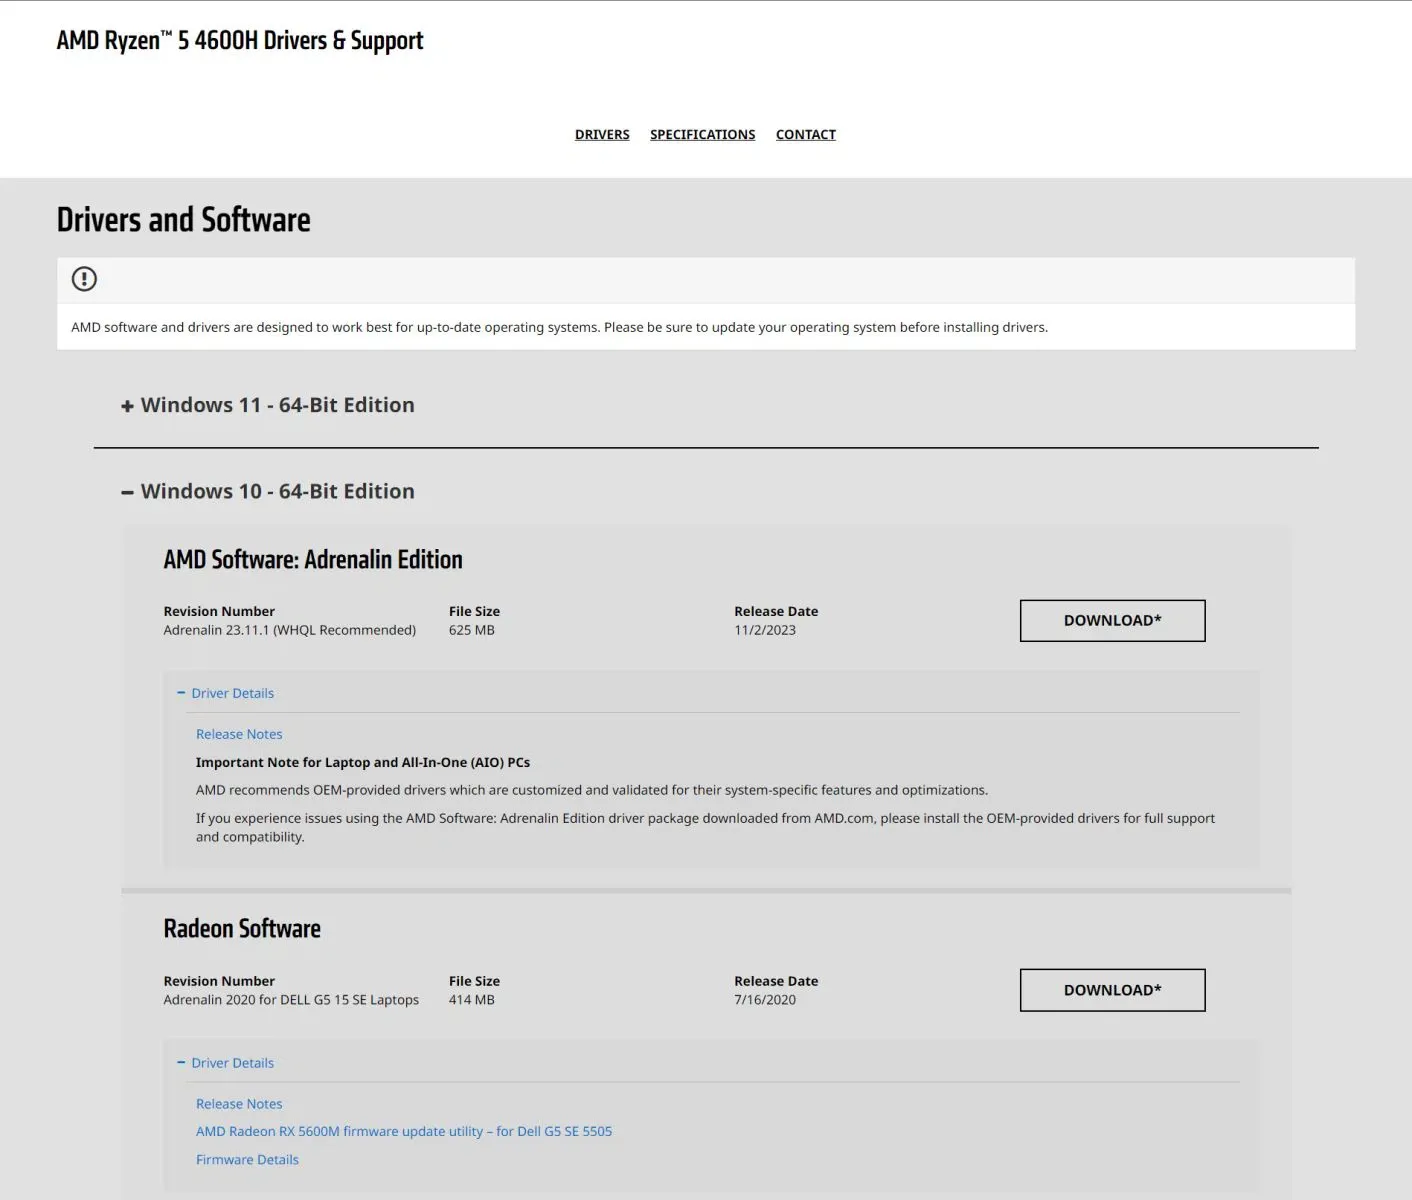Download Adrenalin 2020 DELL G5 driver
This screenshot has width=1412, height=1200.
point(1112,990)
